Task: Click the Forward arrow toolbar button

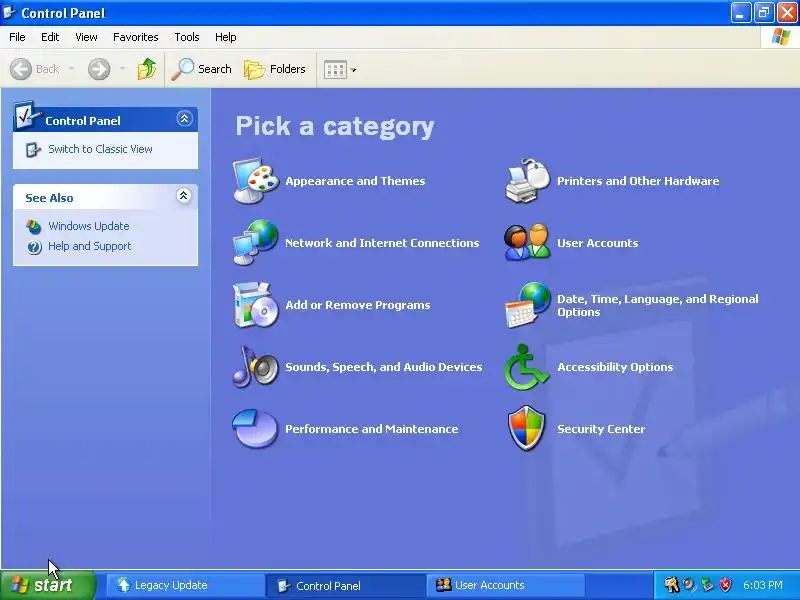Action: coord(99,69)
